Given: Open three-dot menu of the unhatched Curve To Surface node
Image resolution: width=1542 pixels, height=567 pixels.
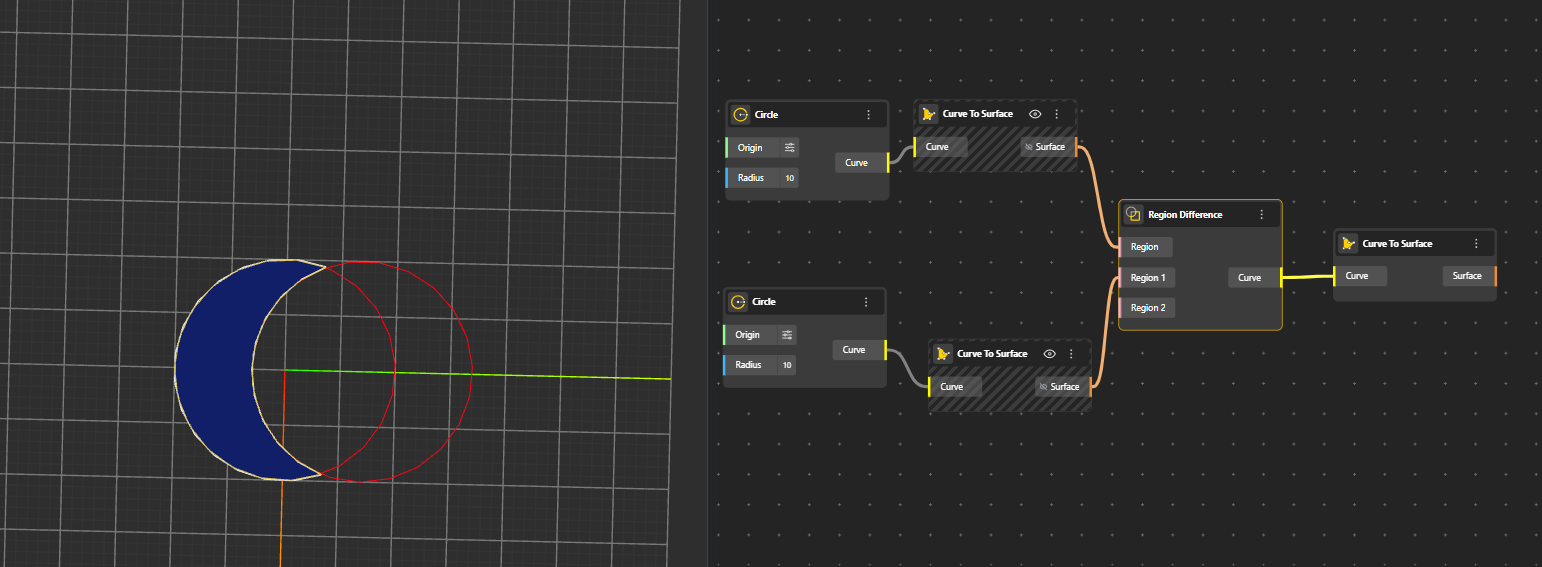Looking at the screenshot, I should (1476, 244).
